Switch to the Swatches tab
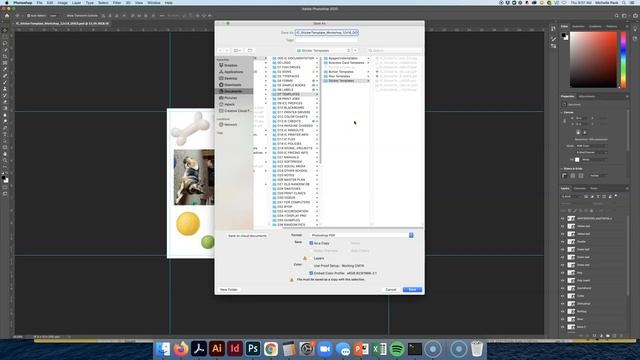Screen dimensions: 640x360 point(578,26)
